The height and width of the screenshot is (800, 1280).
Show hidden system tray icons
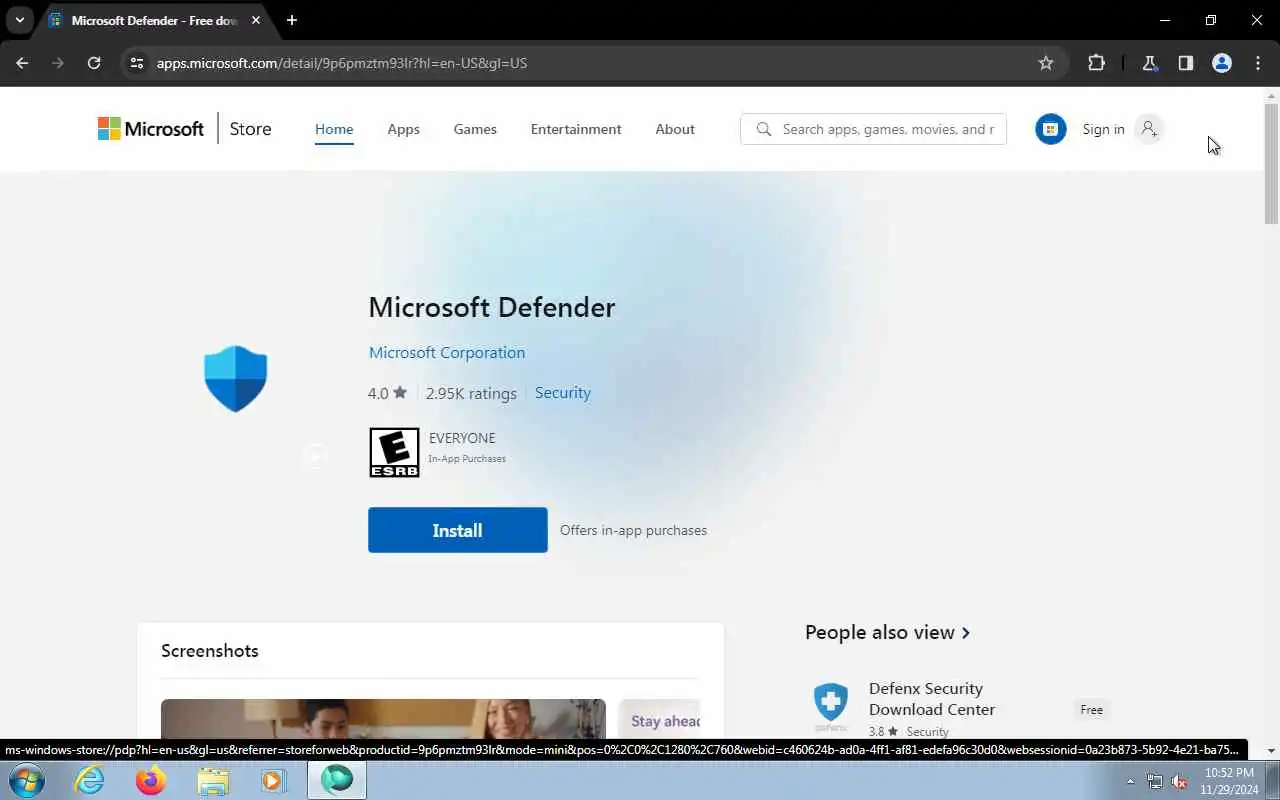point(1131,782)
